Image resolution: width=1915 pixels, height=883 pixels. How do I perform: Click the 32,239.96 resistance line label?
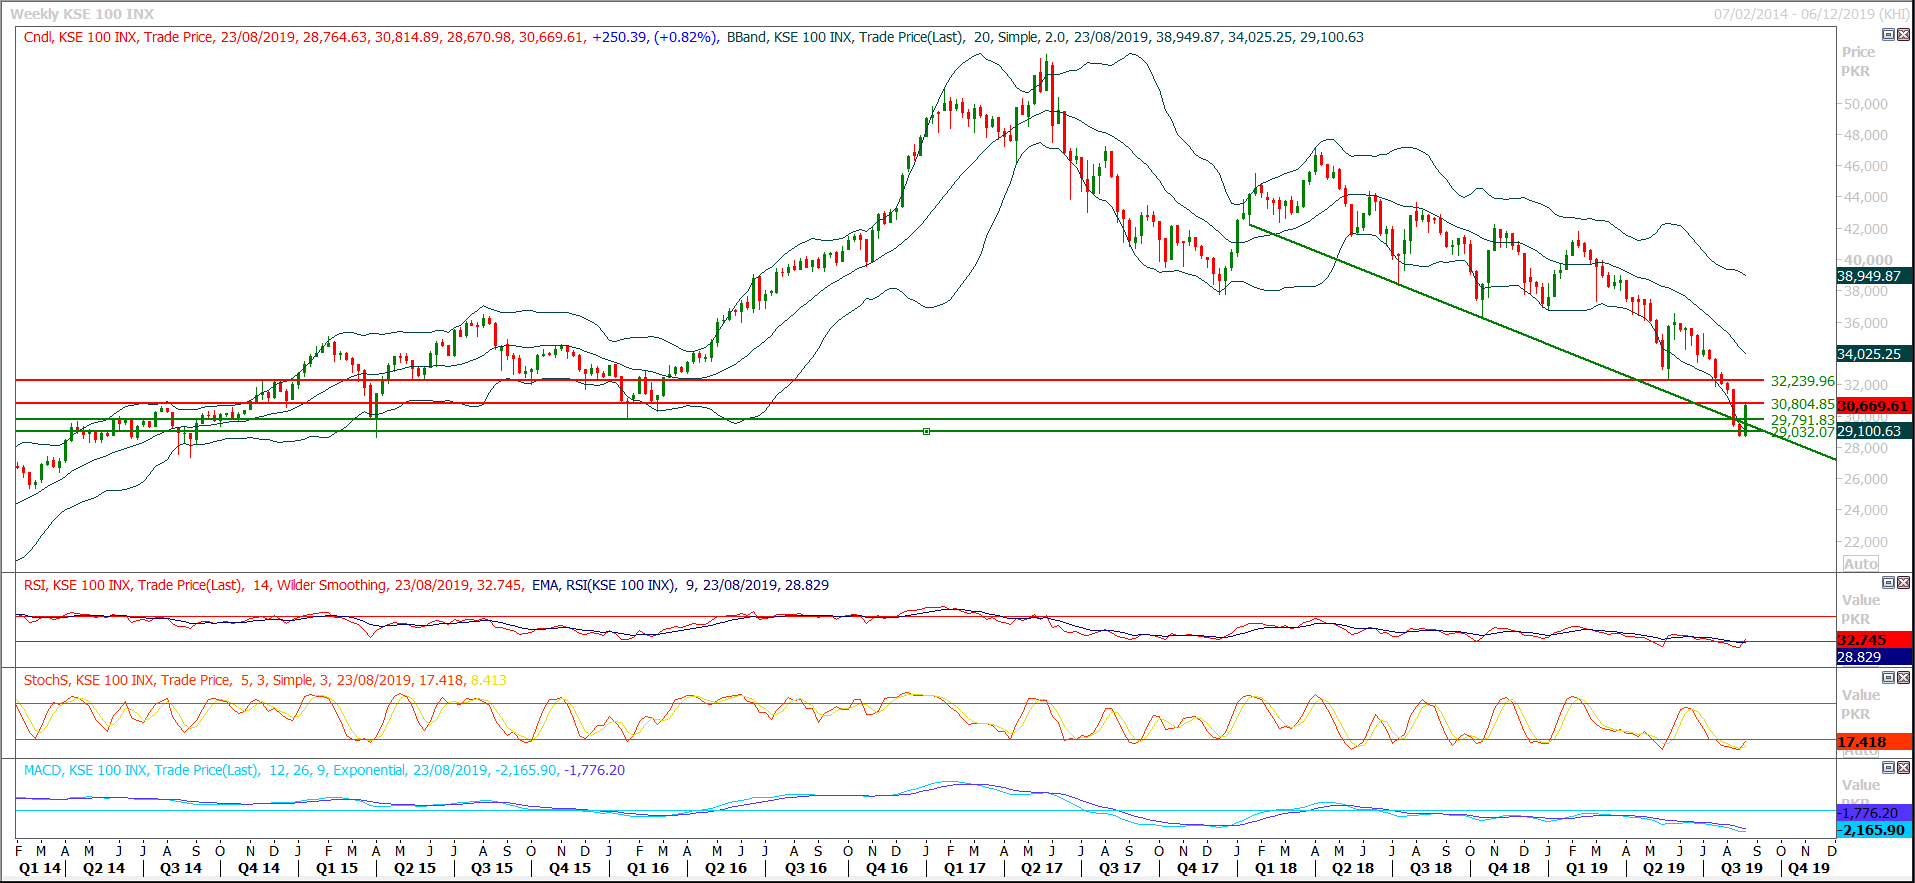pyautogui.click(x=1802, y=381)
